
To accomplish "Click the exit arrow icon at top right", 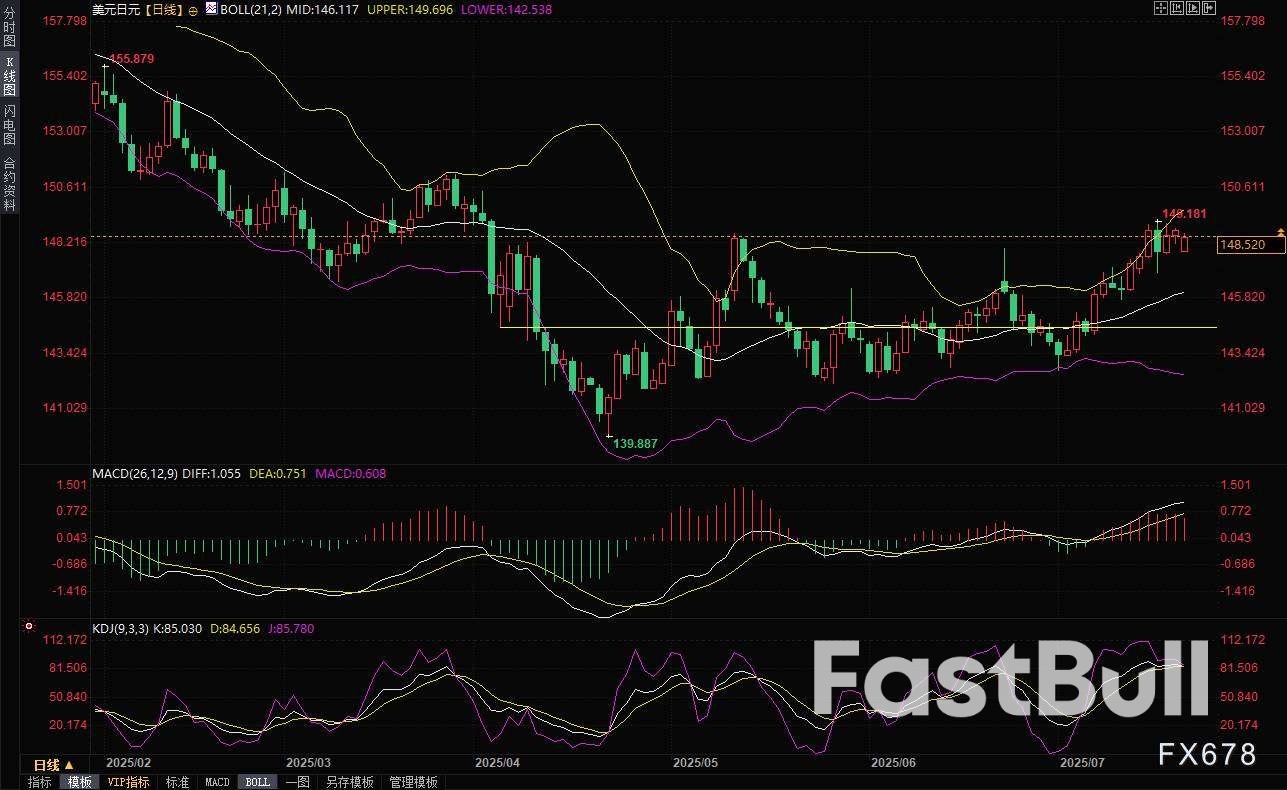I will click(x=1209, y=8).
